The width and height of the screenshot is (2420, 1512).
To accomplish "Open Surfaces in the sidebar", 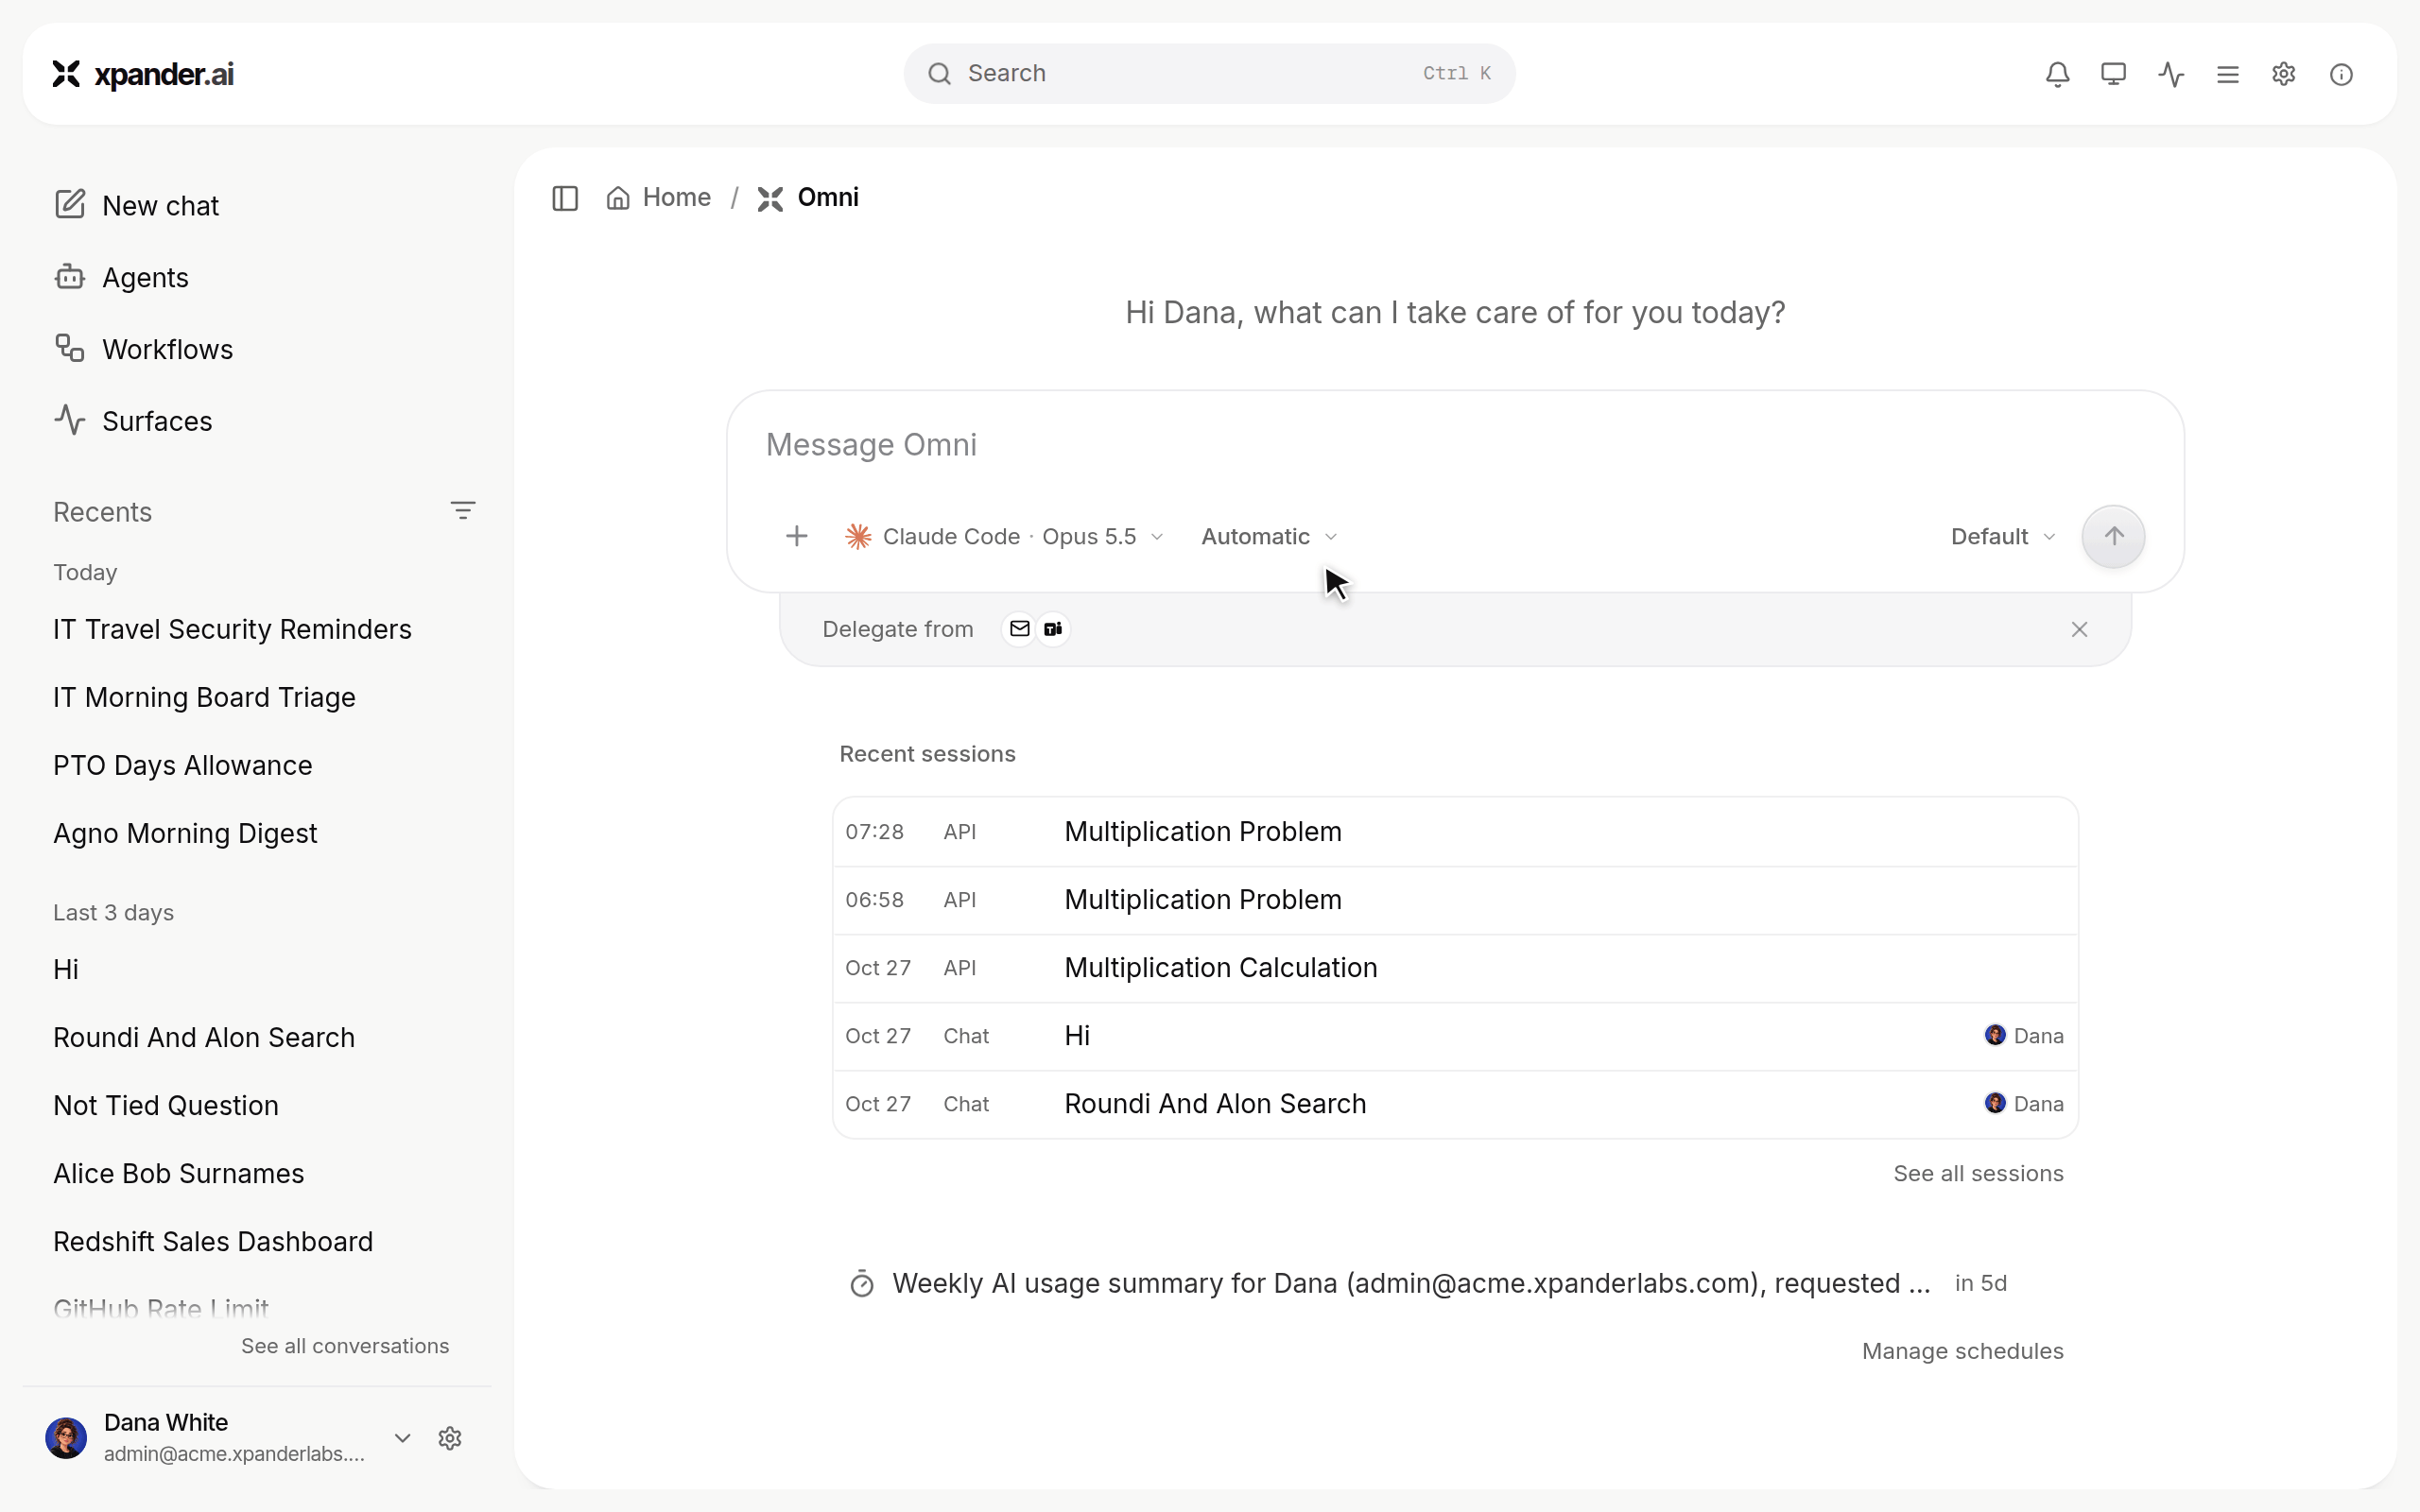I will point(133,421).
